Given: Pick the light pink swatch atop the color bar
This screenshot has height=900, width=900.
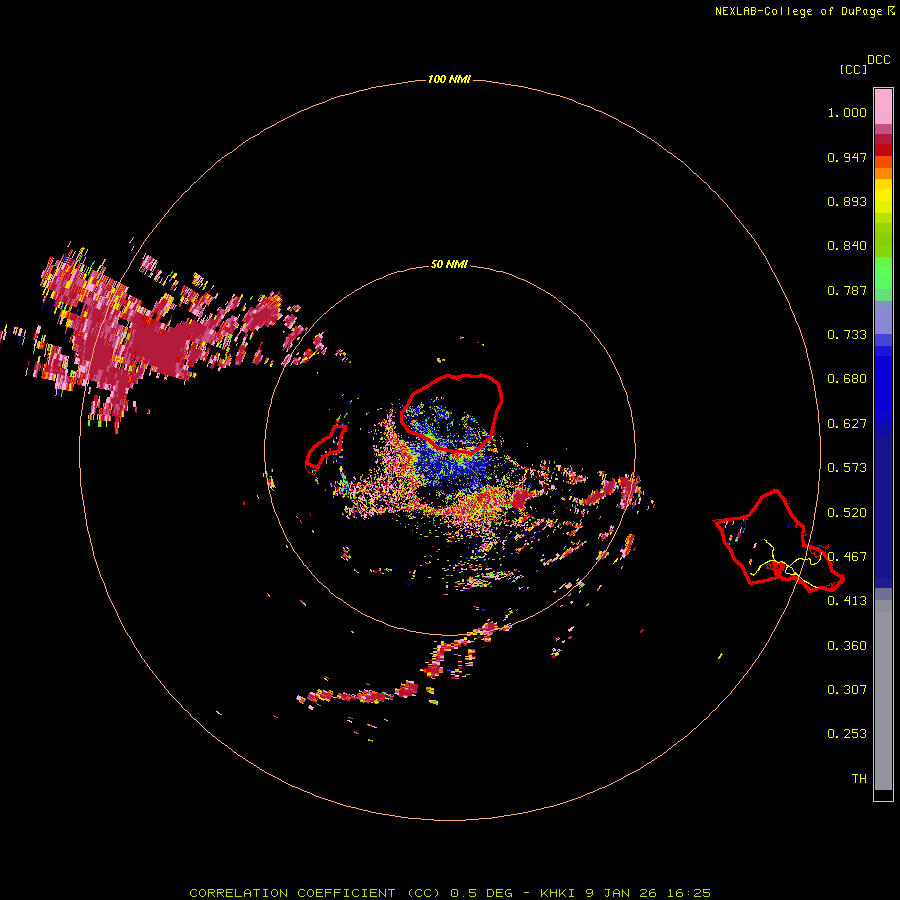Looking at the screenshot, I should click(x=883, y=107).
